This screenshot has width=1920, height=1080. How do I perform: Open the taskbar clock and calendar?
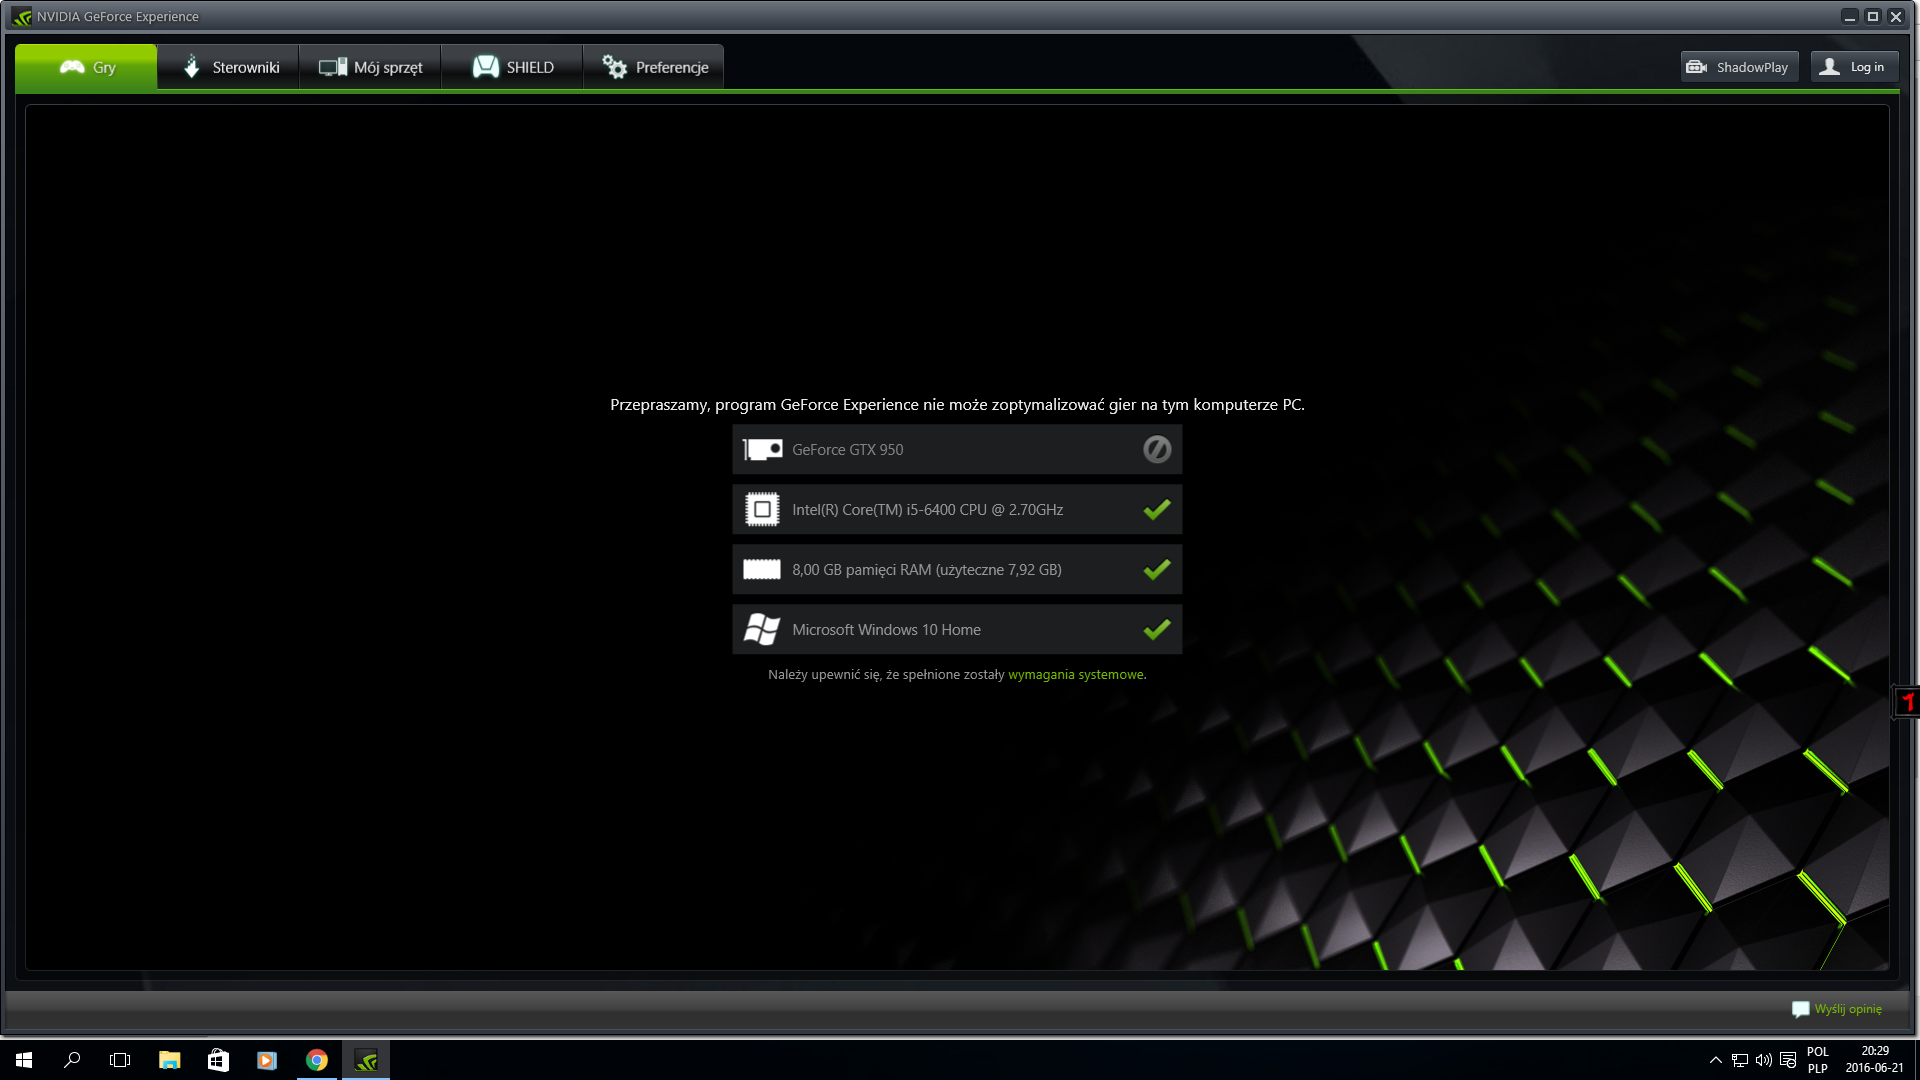pyautogui.click(x=1875, y=1060)
